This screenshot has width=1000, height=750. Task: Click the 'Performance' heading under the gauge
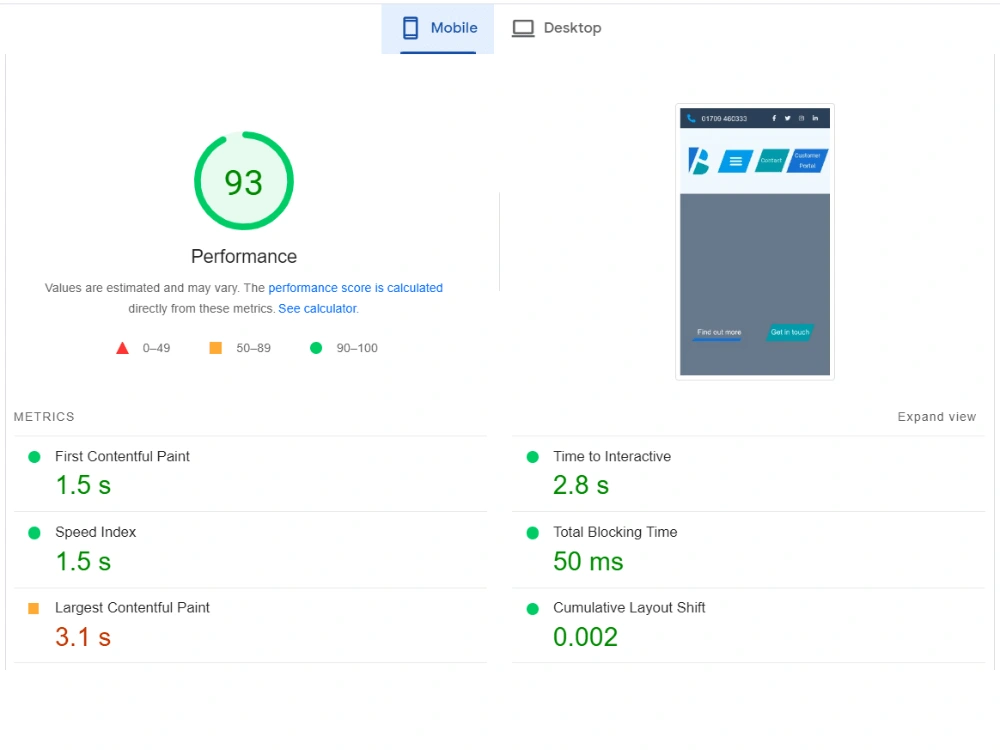(244, 256)
